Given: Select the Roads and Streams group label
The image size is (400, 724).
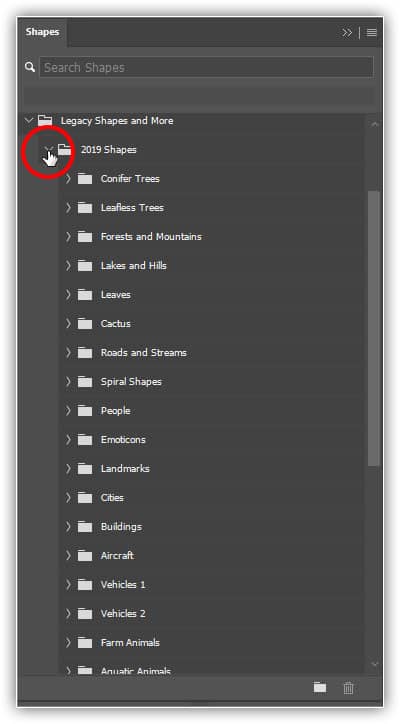Looking at the screenshot, I should click(x=144, y=353).
